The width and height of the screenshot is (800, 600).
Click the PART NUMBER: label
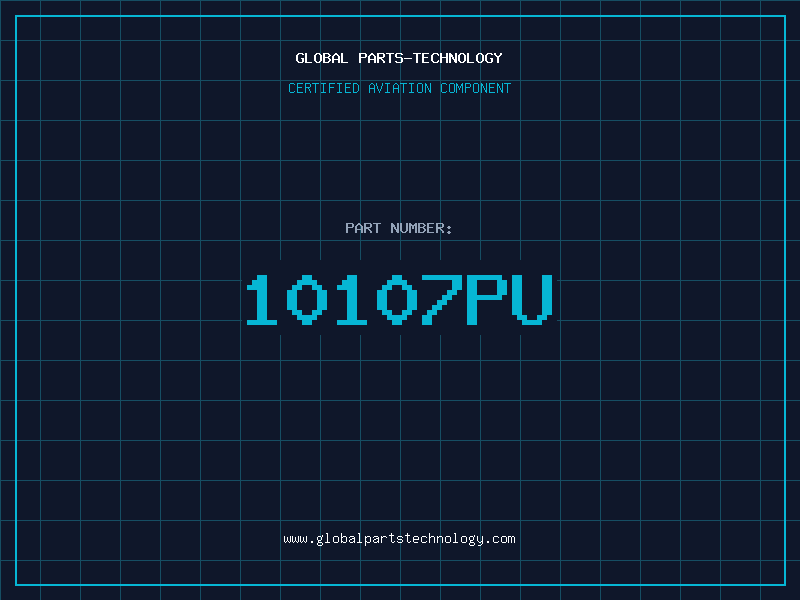click(x=398, y=228)
